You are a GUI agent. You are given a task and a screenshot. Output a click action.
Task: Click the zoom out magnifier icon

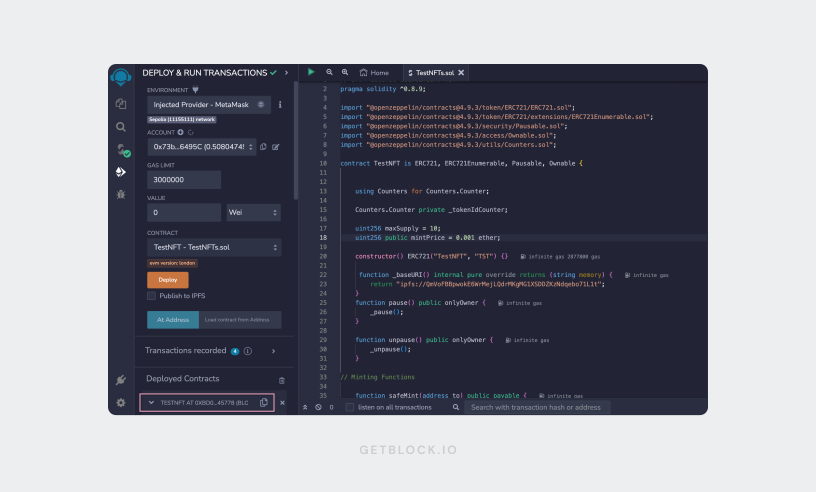coord(329,72)
